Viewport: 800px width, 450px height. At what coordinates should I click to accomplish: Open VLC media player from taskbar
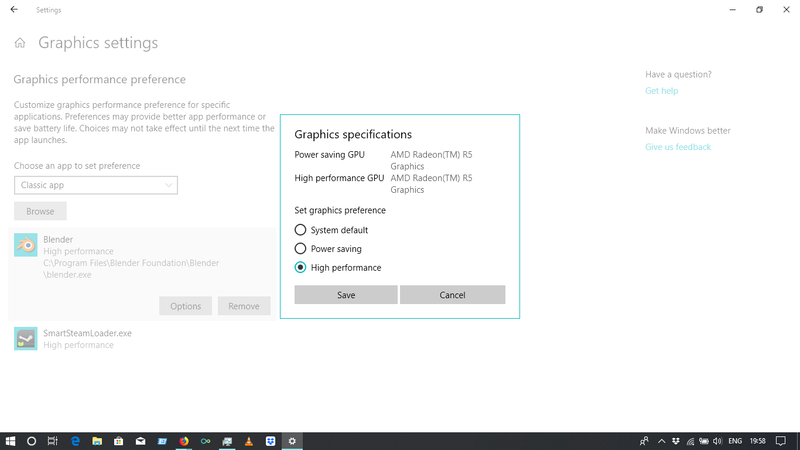(249, 441)
